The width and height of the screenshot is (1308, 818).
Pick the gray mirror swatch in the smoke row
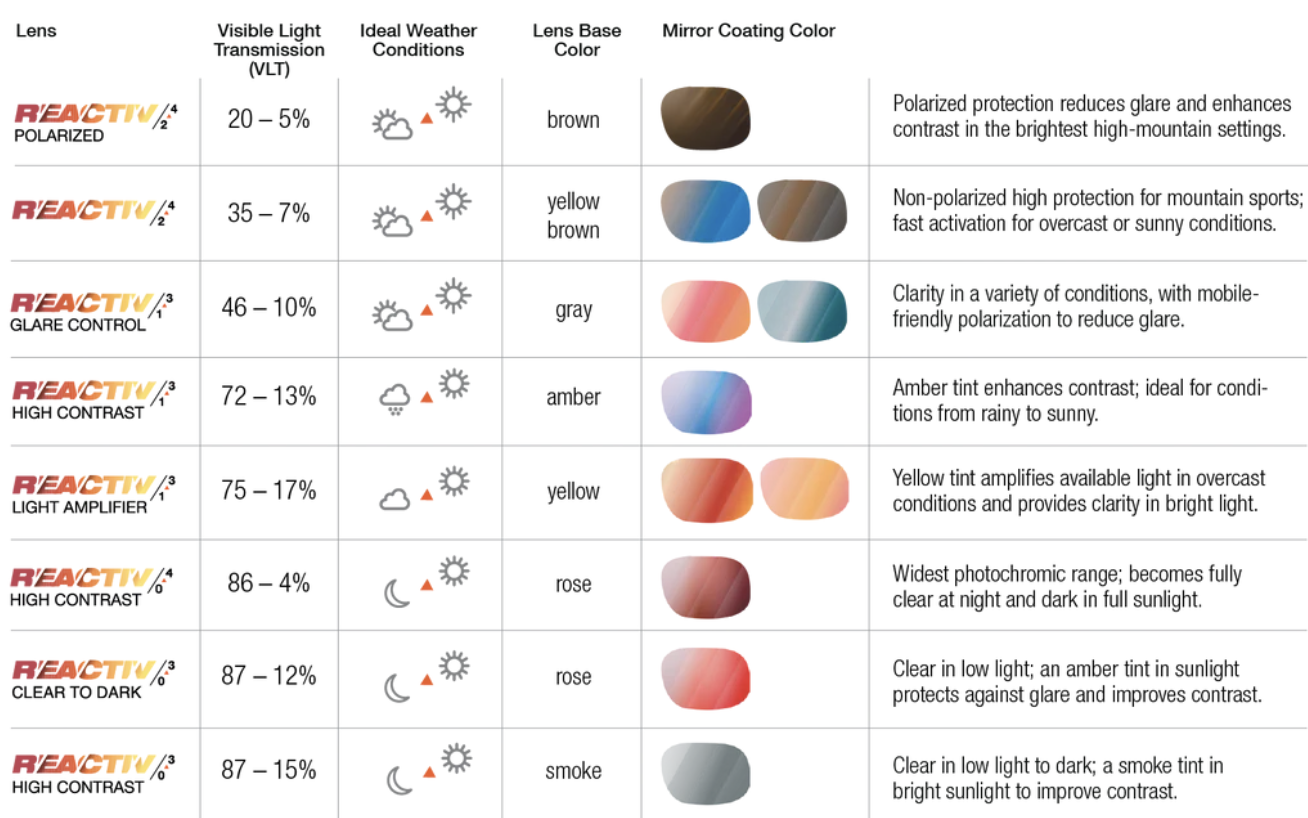click(706, 773)
